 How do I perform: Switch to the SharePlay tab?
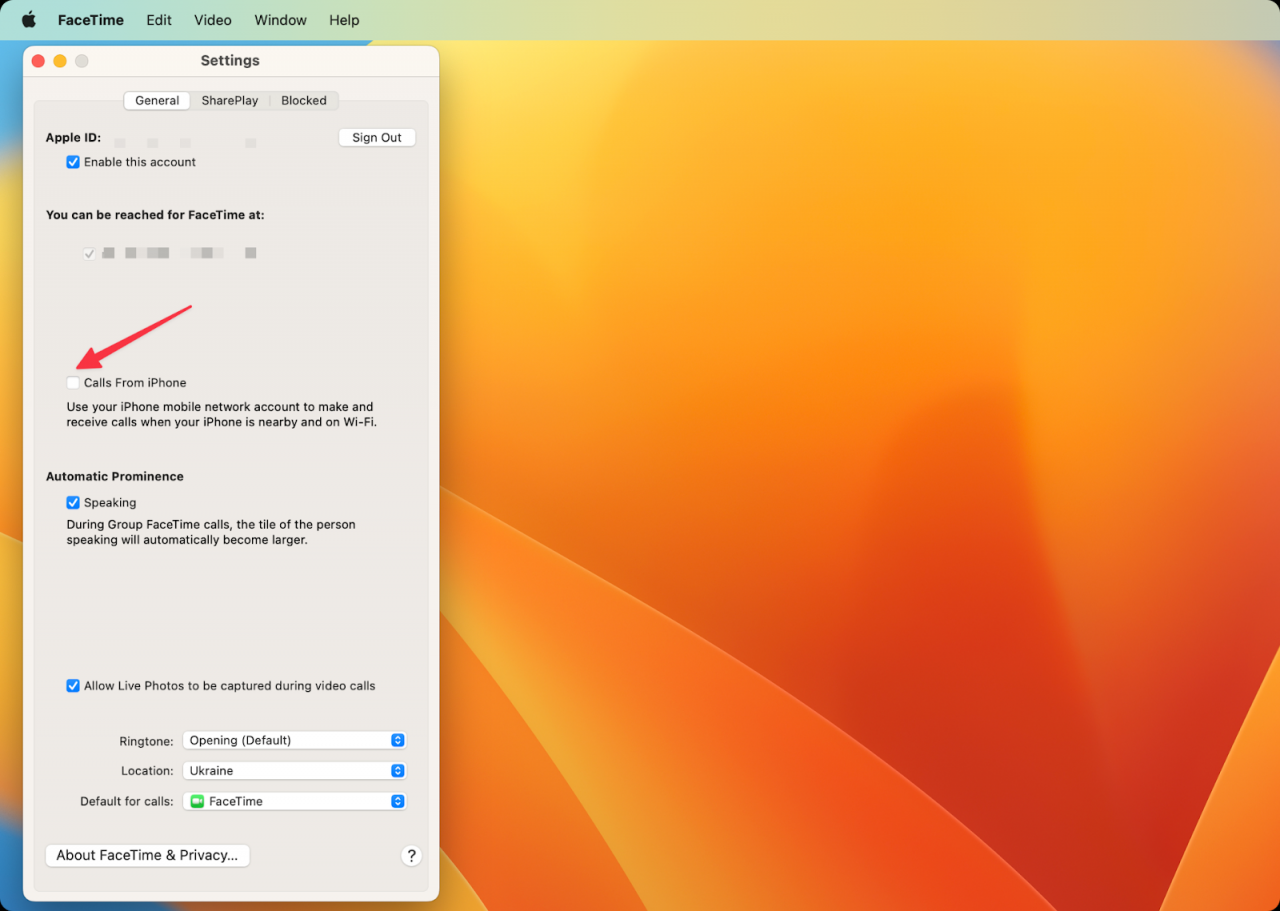tap(230, 101)
